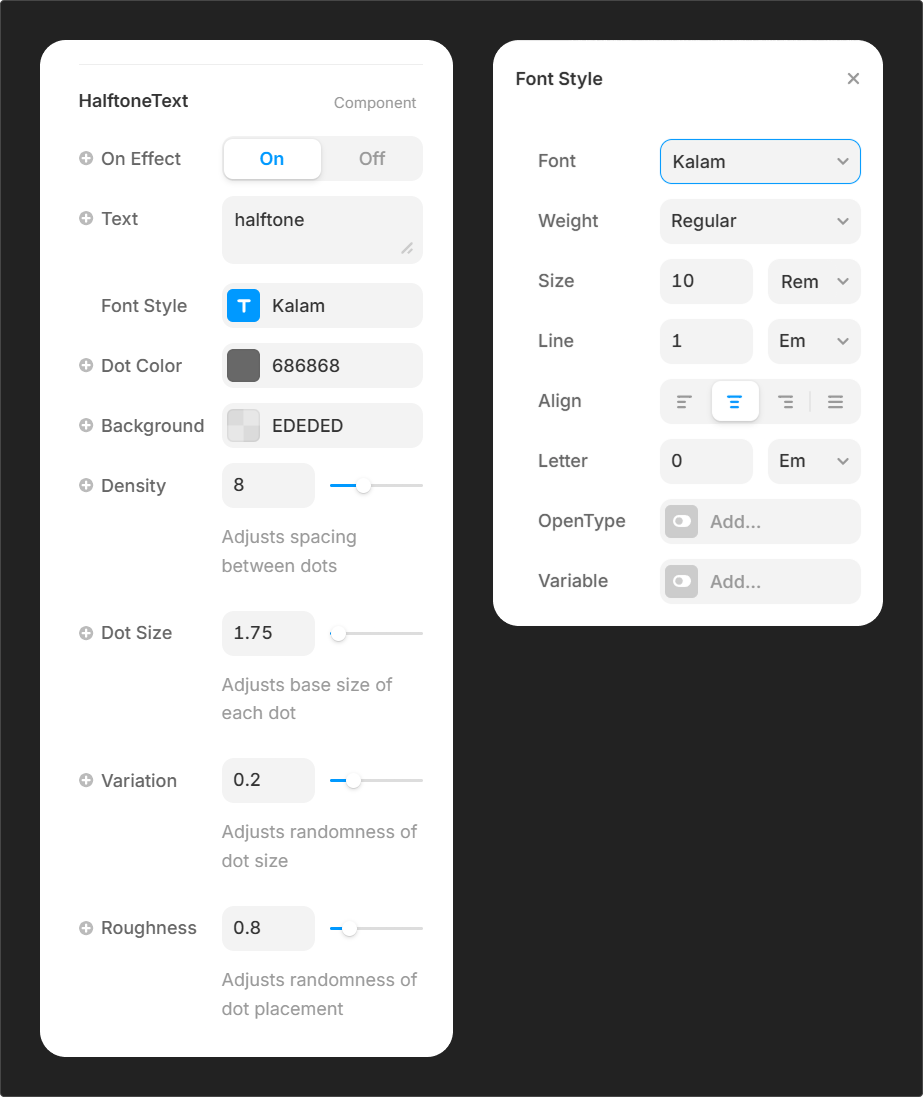Toggle the OpenType Add switch
923x1097 pixels.
[682, 522]
